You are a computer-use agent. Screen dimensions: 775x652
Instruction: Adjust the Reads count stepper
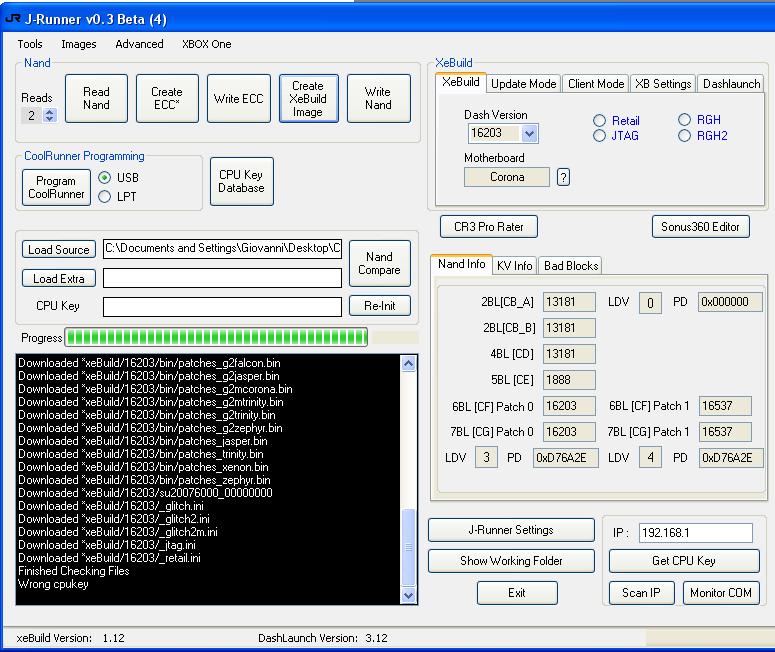click(49, 116)
